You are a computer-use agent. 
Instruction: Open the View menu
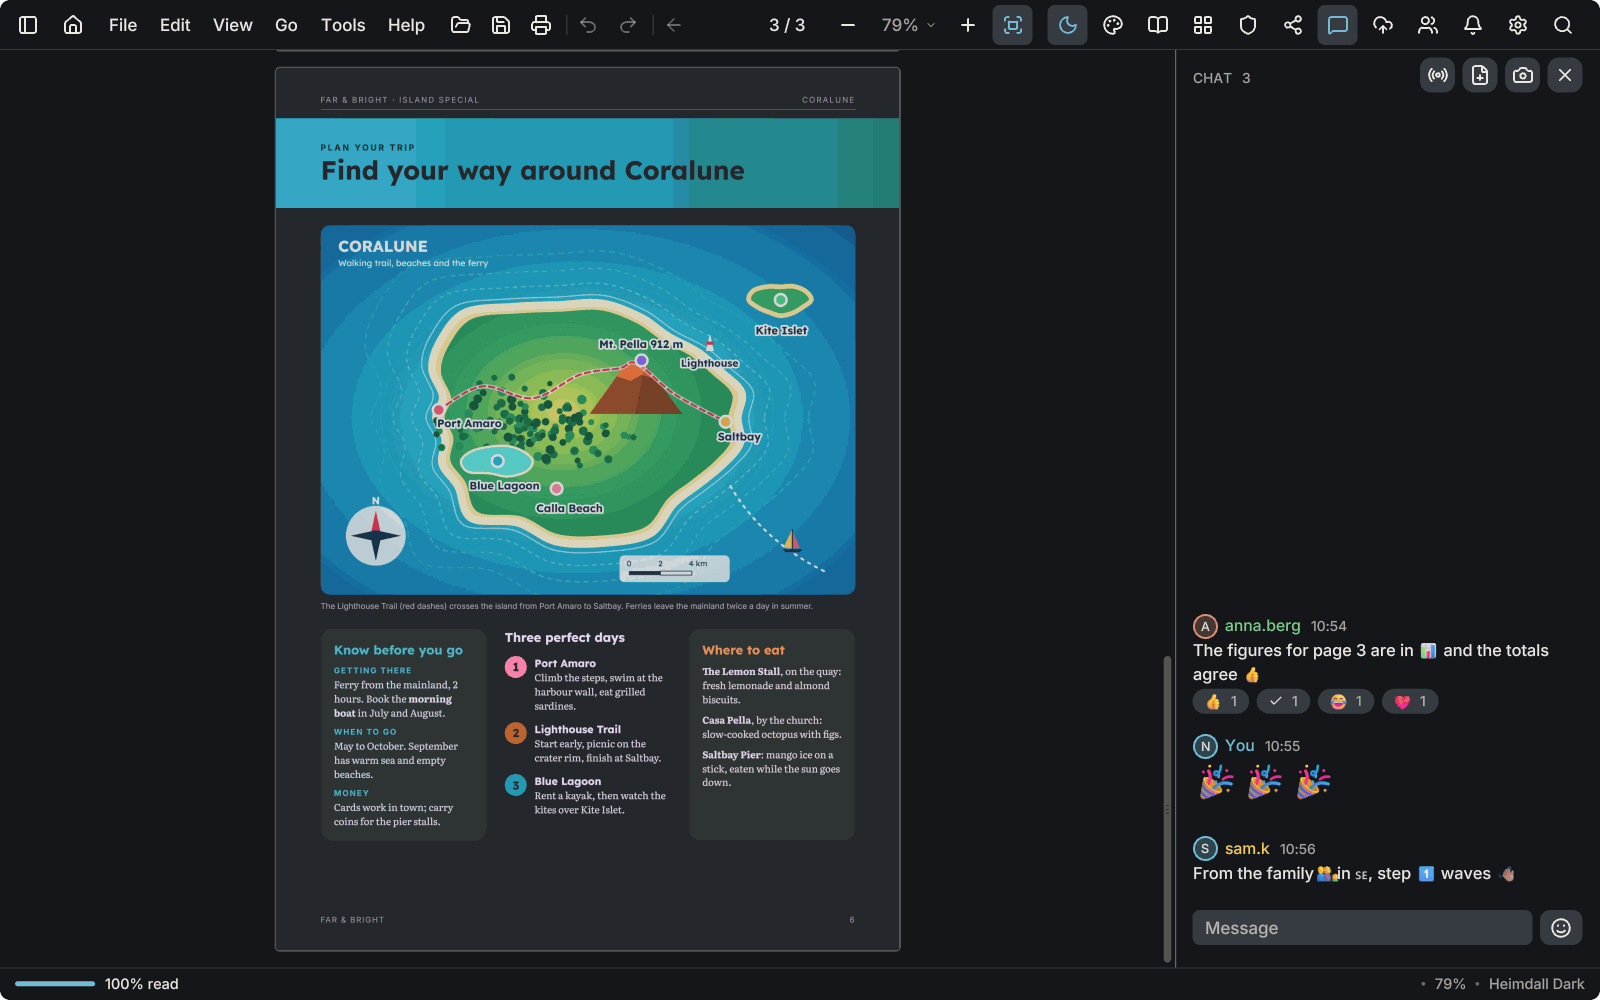click(x=233, y=25)
